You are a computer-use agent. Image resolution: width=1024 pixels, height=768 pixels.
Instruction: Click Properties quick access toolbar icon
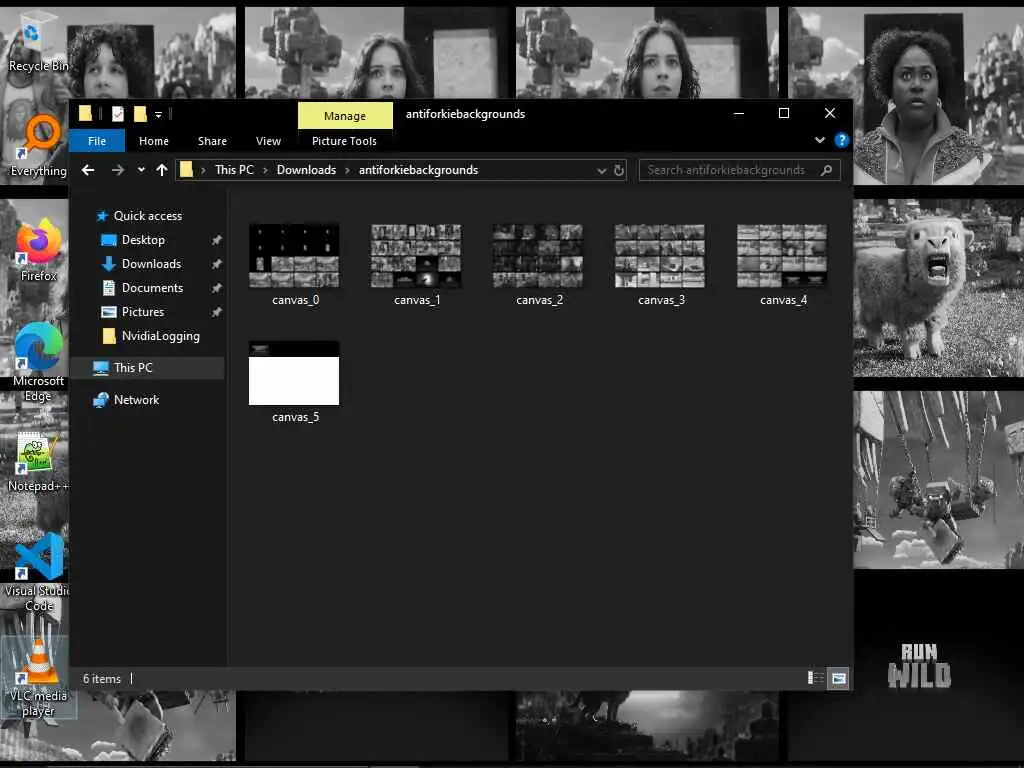coord(118,114)
